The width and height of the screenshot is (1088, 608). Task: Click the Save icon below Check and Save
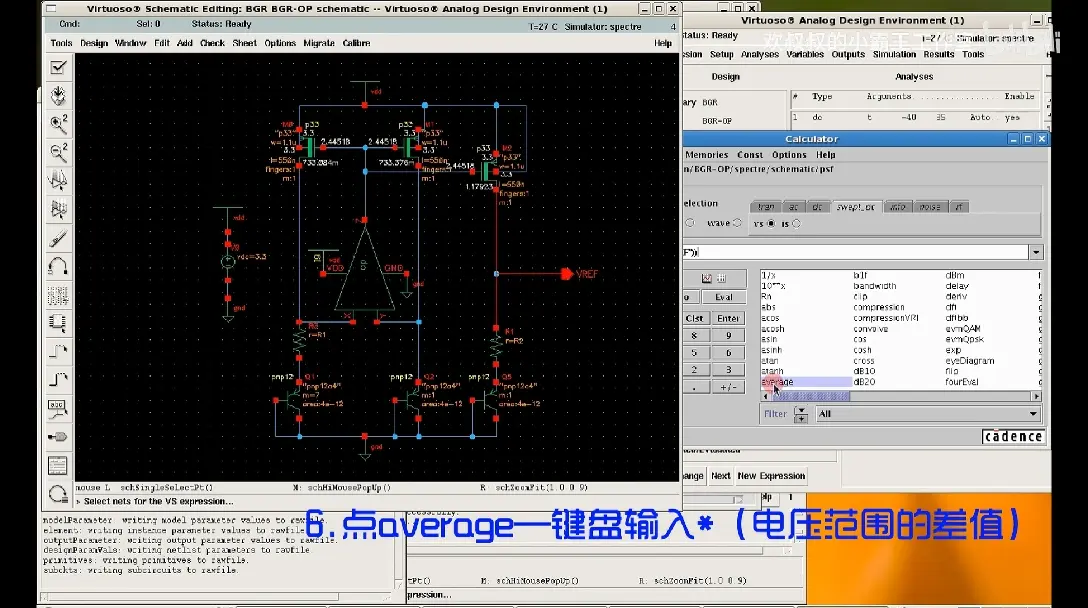[58, 95]
